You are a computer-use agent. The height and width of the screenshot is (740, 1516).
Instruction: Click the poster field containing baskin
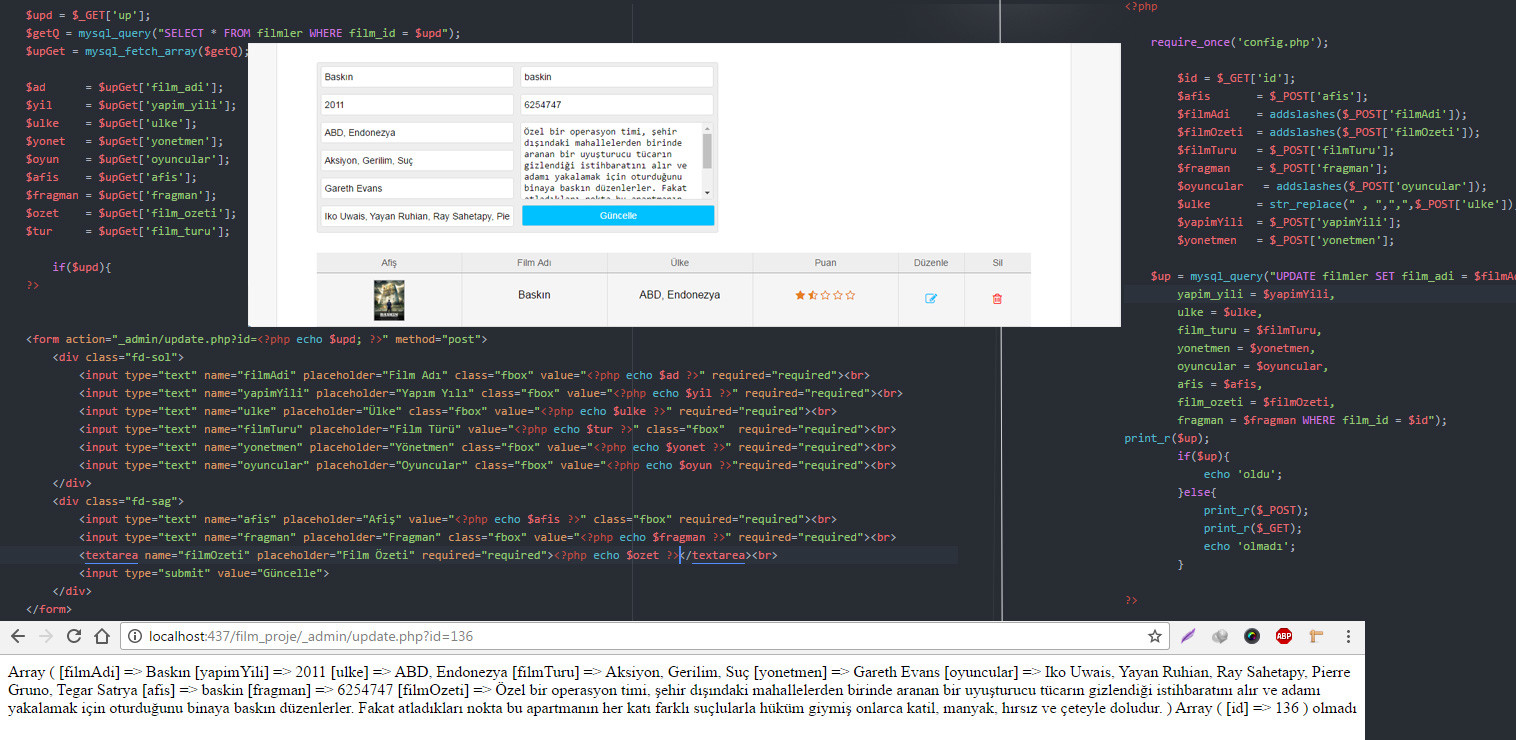point(618,77)
